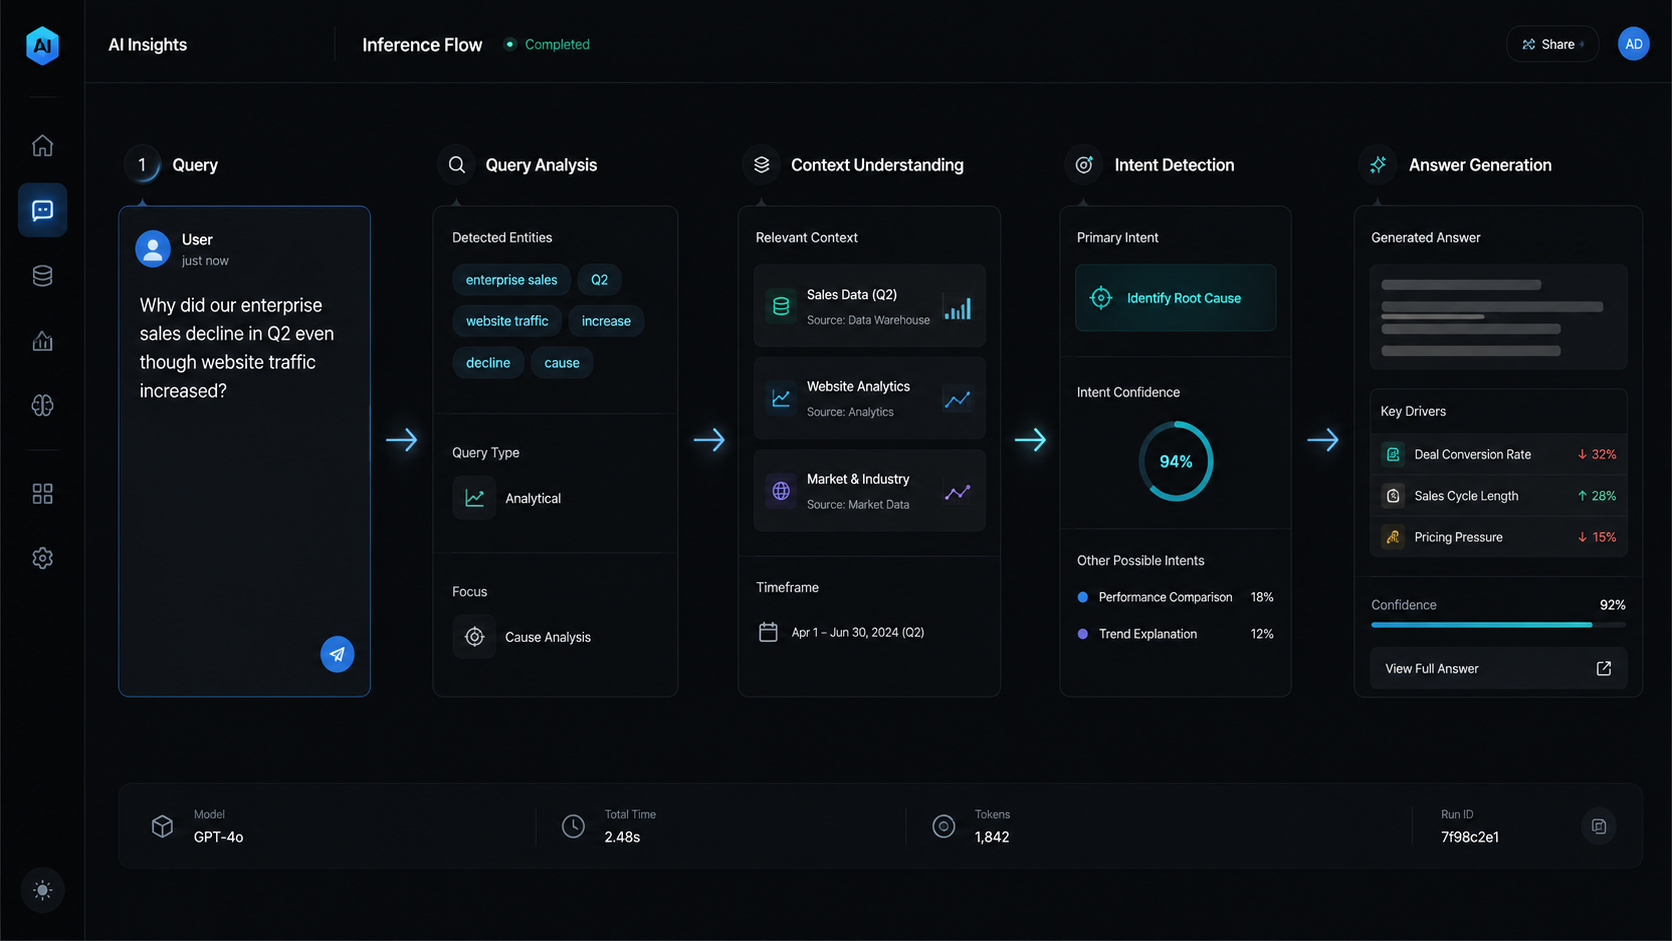Open the Market & Industry context card
The width and height of the screenshot is (1672, 941).
pos(869,491)
